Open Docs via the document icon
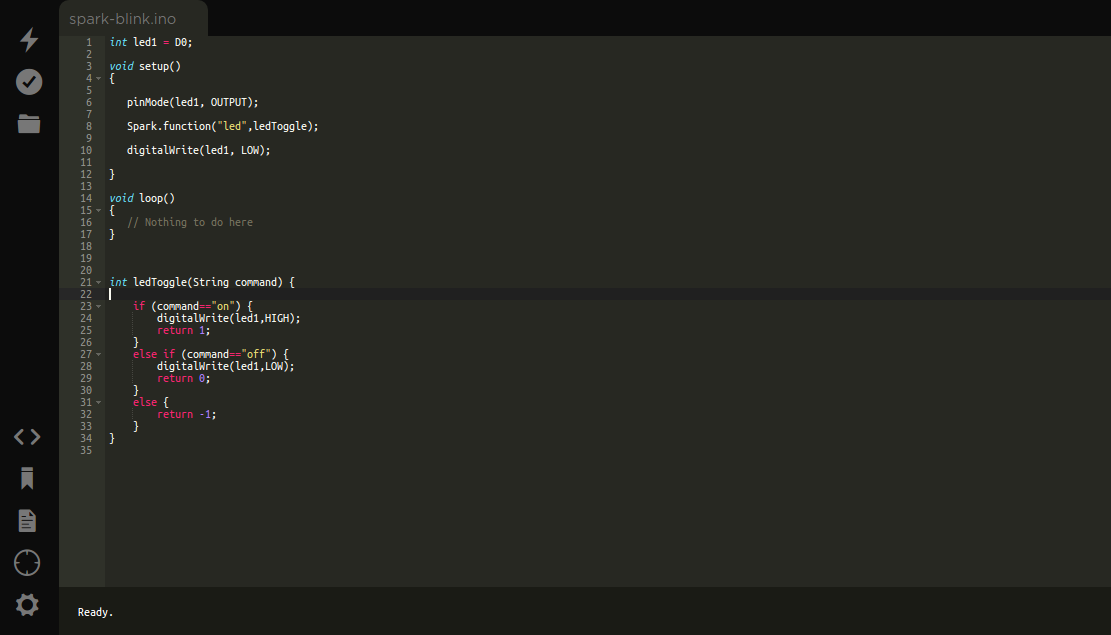The width and height of the screenshot is (1111, 635). (27, 521)
